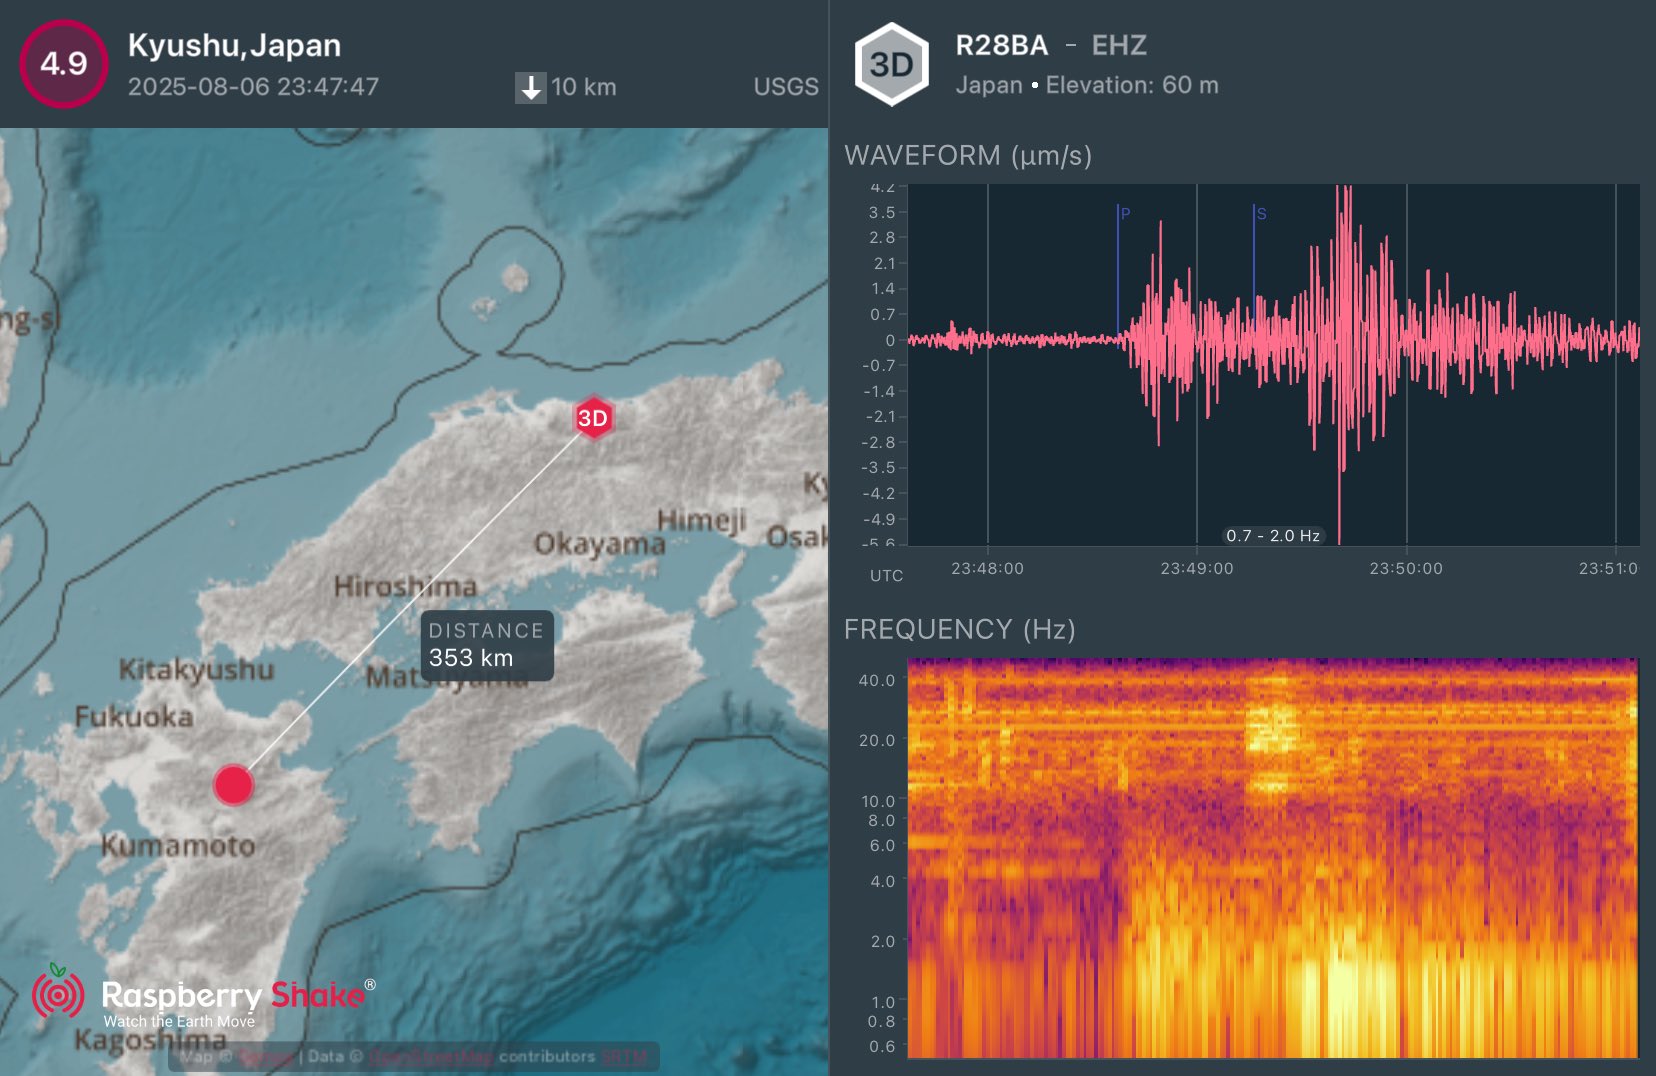Click the 23:48:00 time axis label
This screenshot has height=1076, width=1656.
987,568
